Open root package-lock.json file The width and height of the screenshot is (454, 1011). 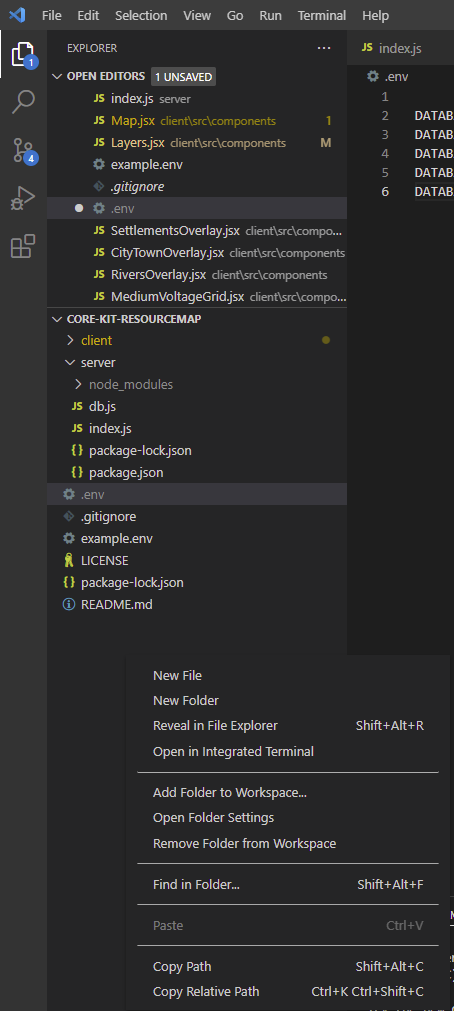click(197, 582)
